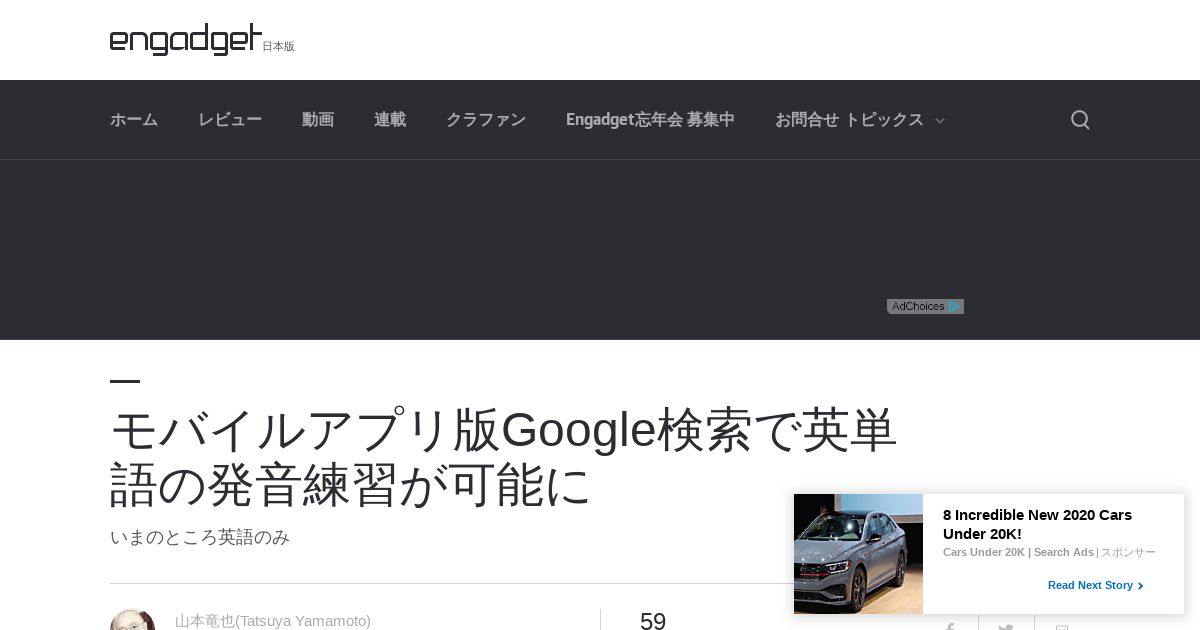
Task: Click the car ad thumbnail image
Action: pos(858,554)
